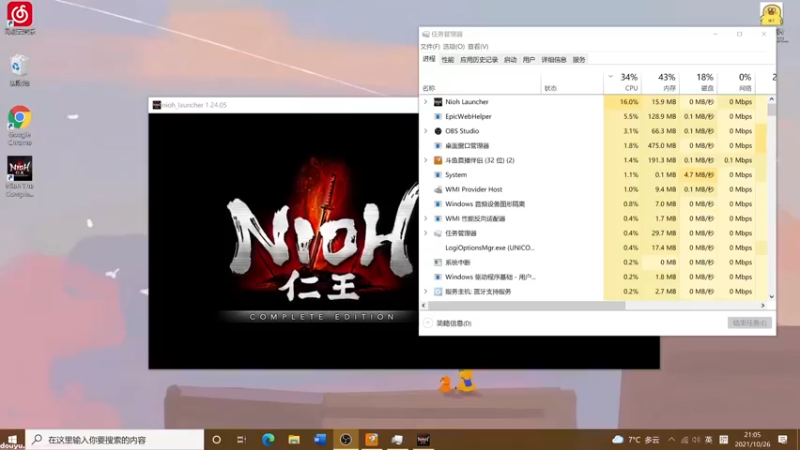Launch Google Chrome from the desktop
The image size is (800, 450).
click(x=19, y=125)
